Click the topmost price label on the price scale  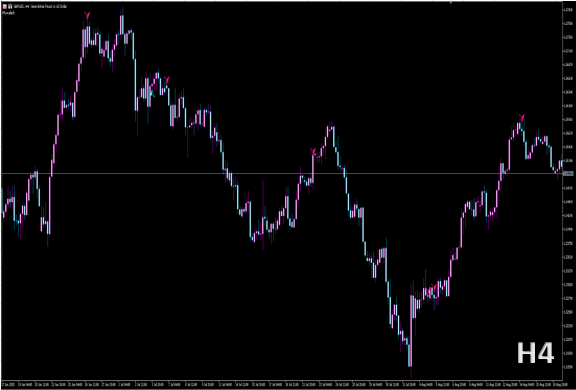click(x=568, y=10)
